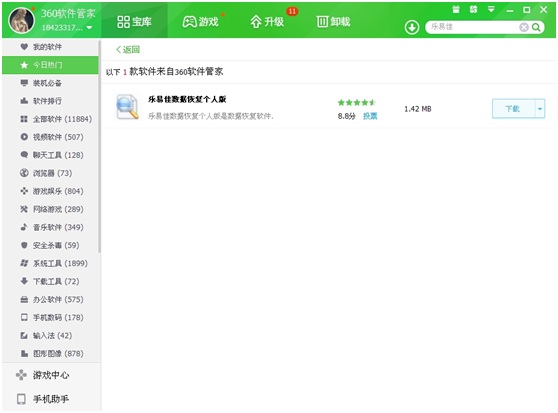The width and height of the screenshot is (558, 413).
Task: Open 聊天工具 (128) category
Action: (50, 155)
